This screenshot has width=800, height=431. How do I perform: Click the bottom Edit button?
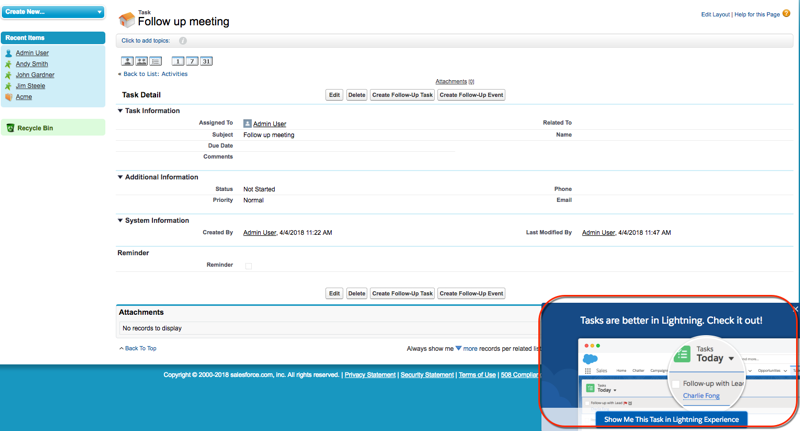click(x=334, y=293)
